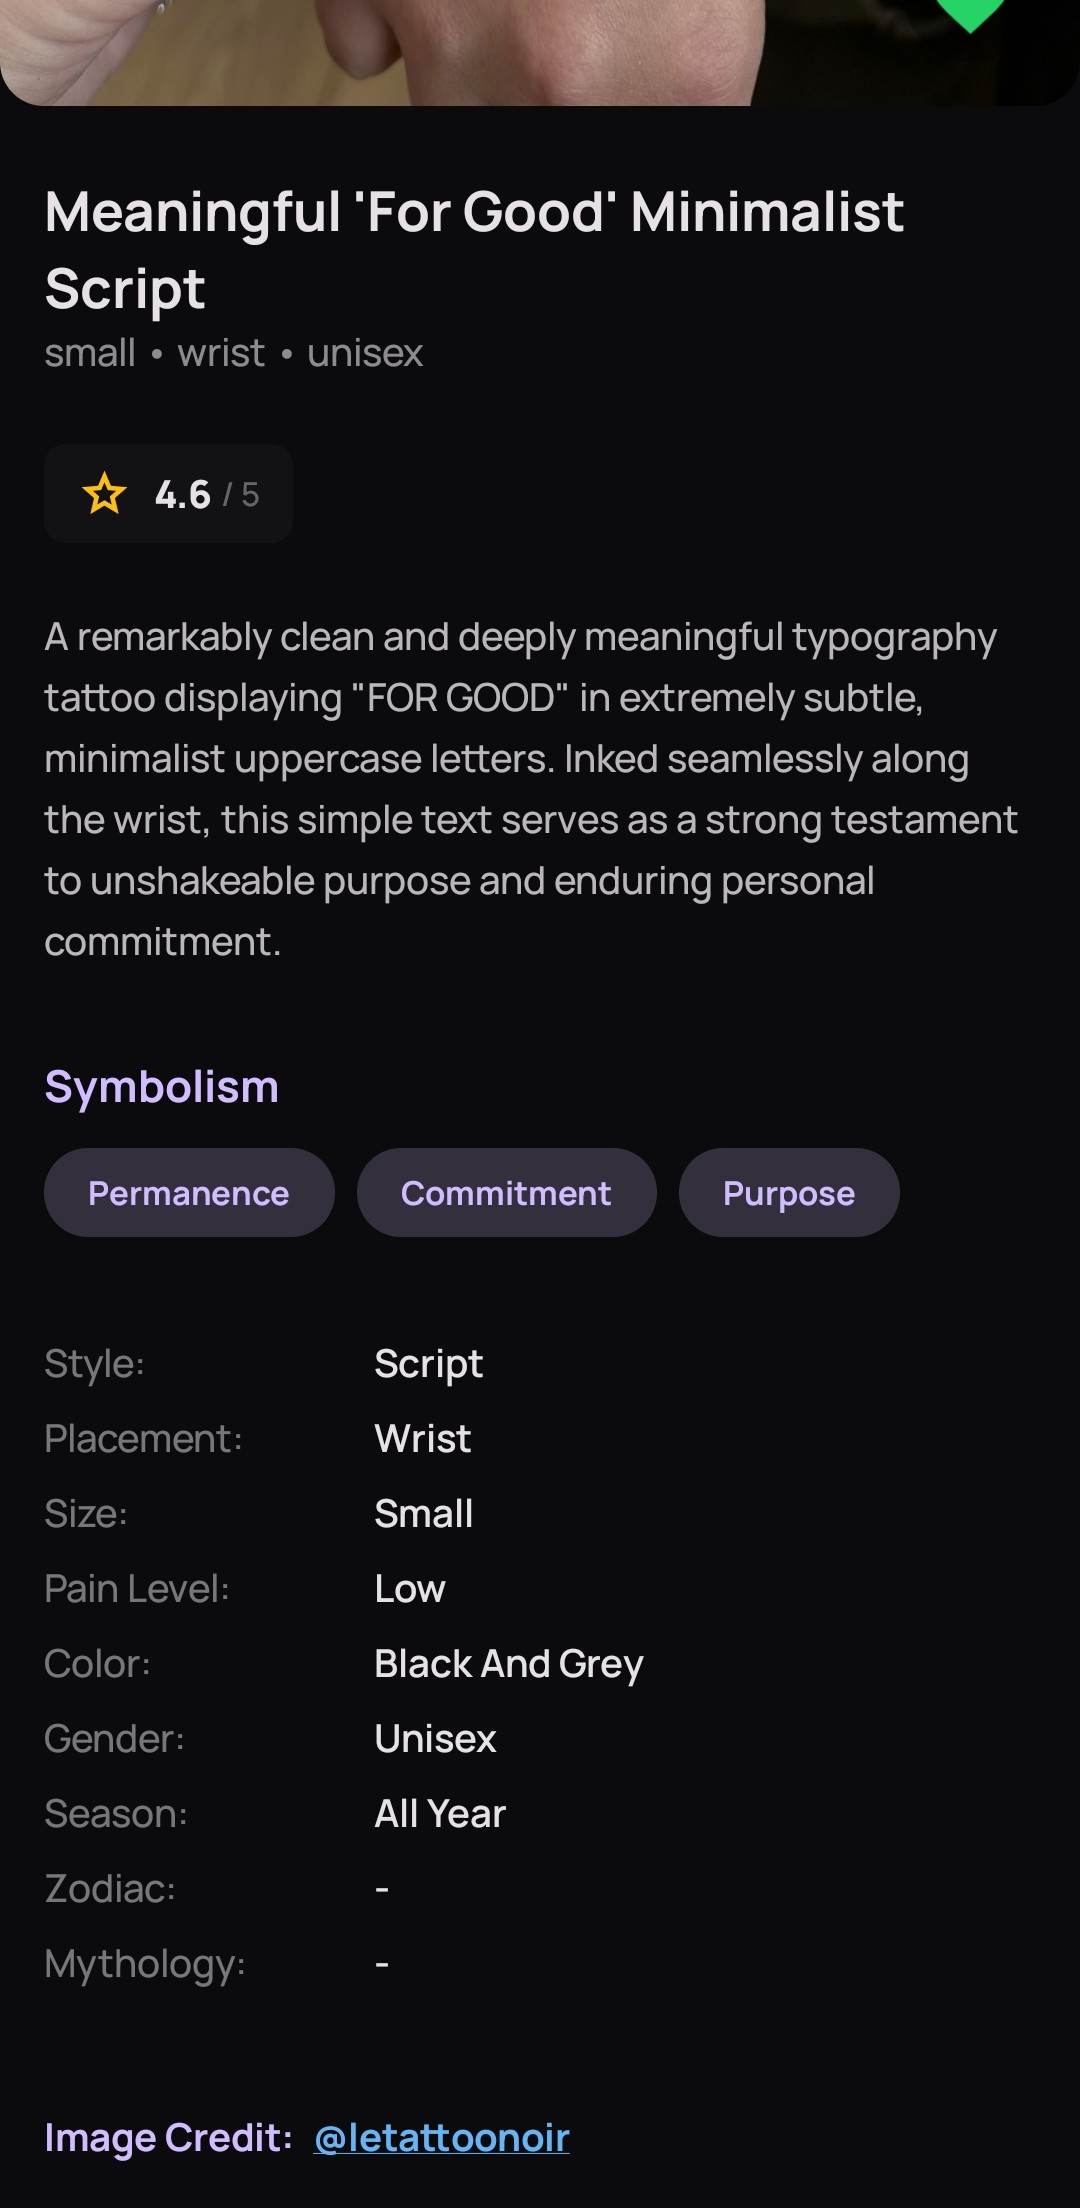Toggle the Purpose symbolism chip
Image resolution: width=1080 pixels, height=2208 pixels.
pyautogui.click(x=788, y=1192)
